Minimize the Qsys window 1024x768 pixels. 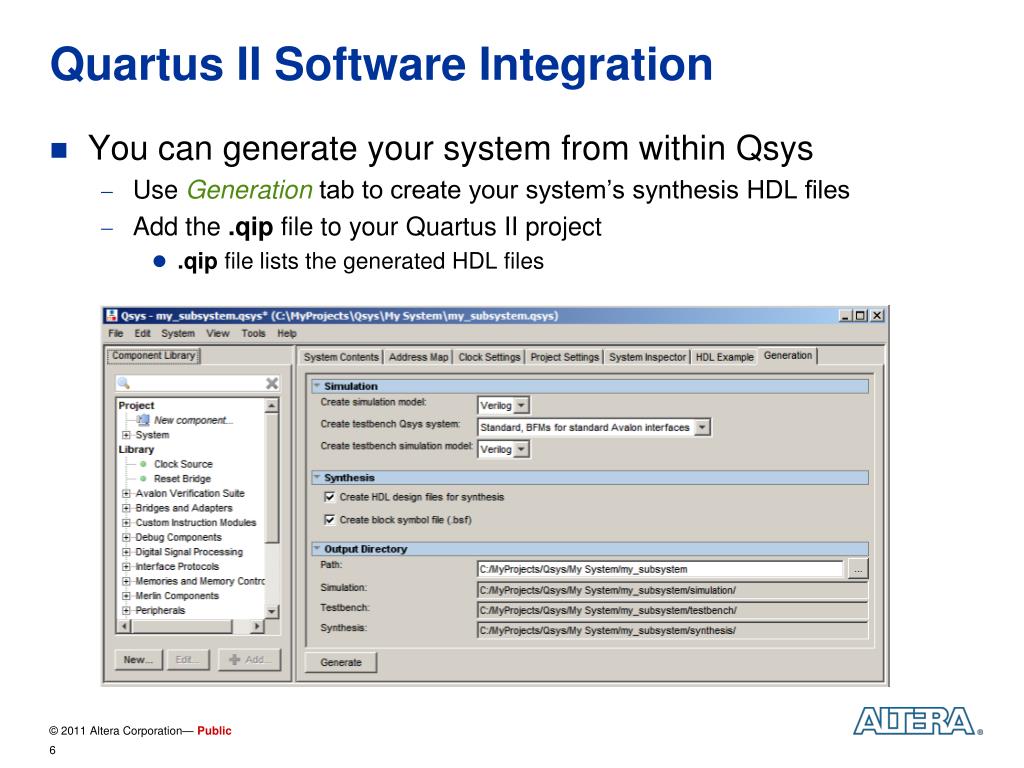click(846, 315)
